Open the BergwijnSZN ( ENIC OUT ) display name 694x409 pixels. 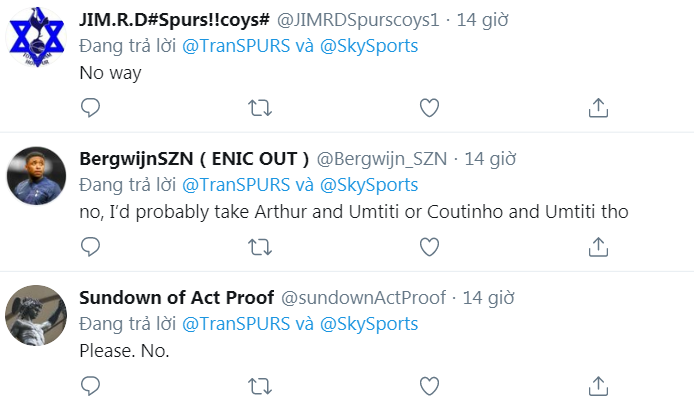194,159
